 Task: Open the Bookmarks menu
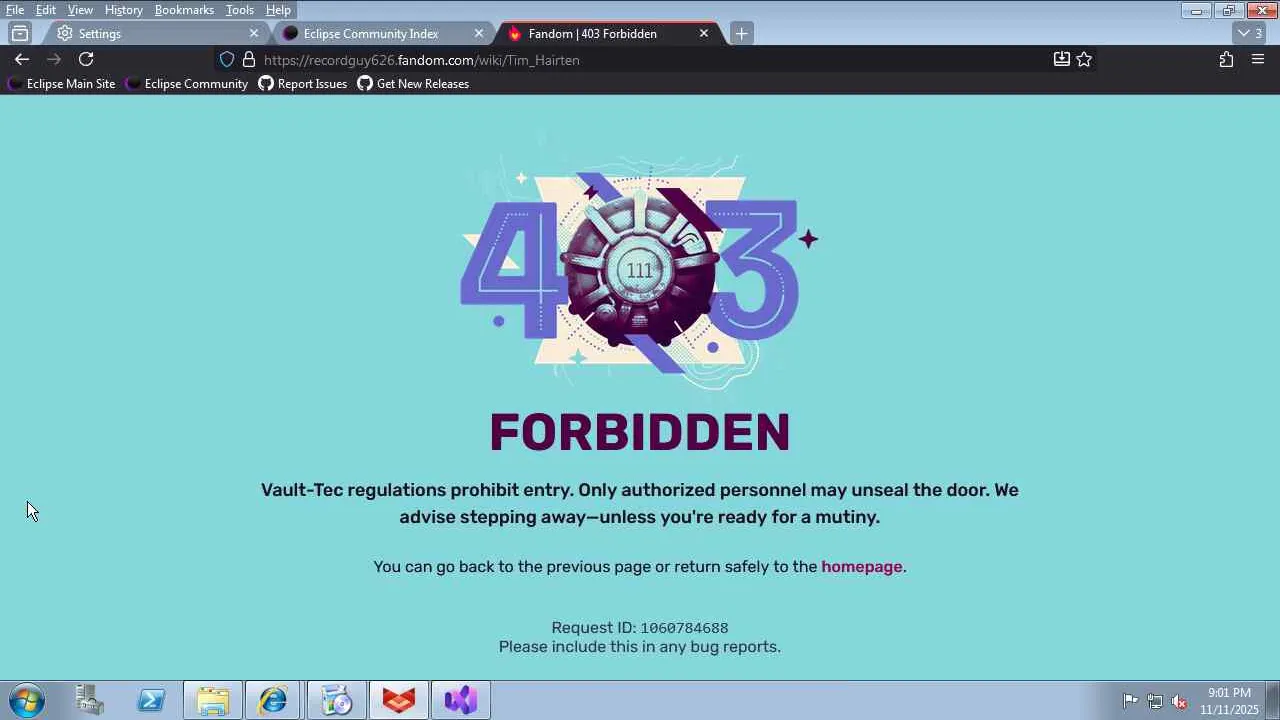(x=184, y=10)
